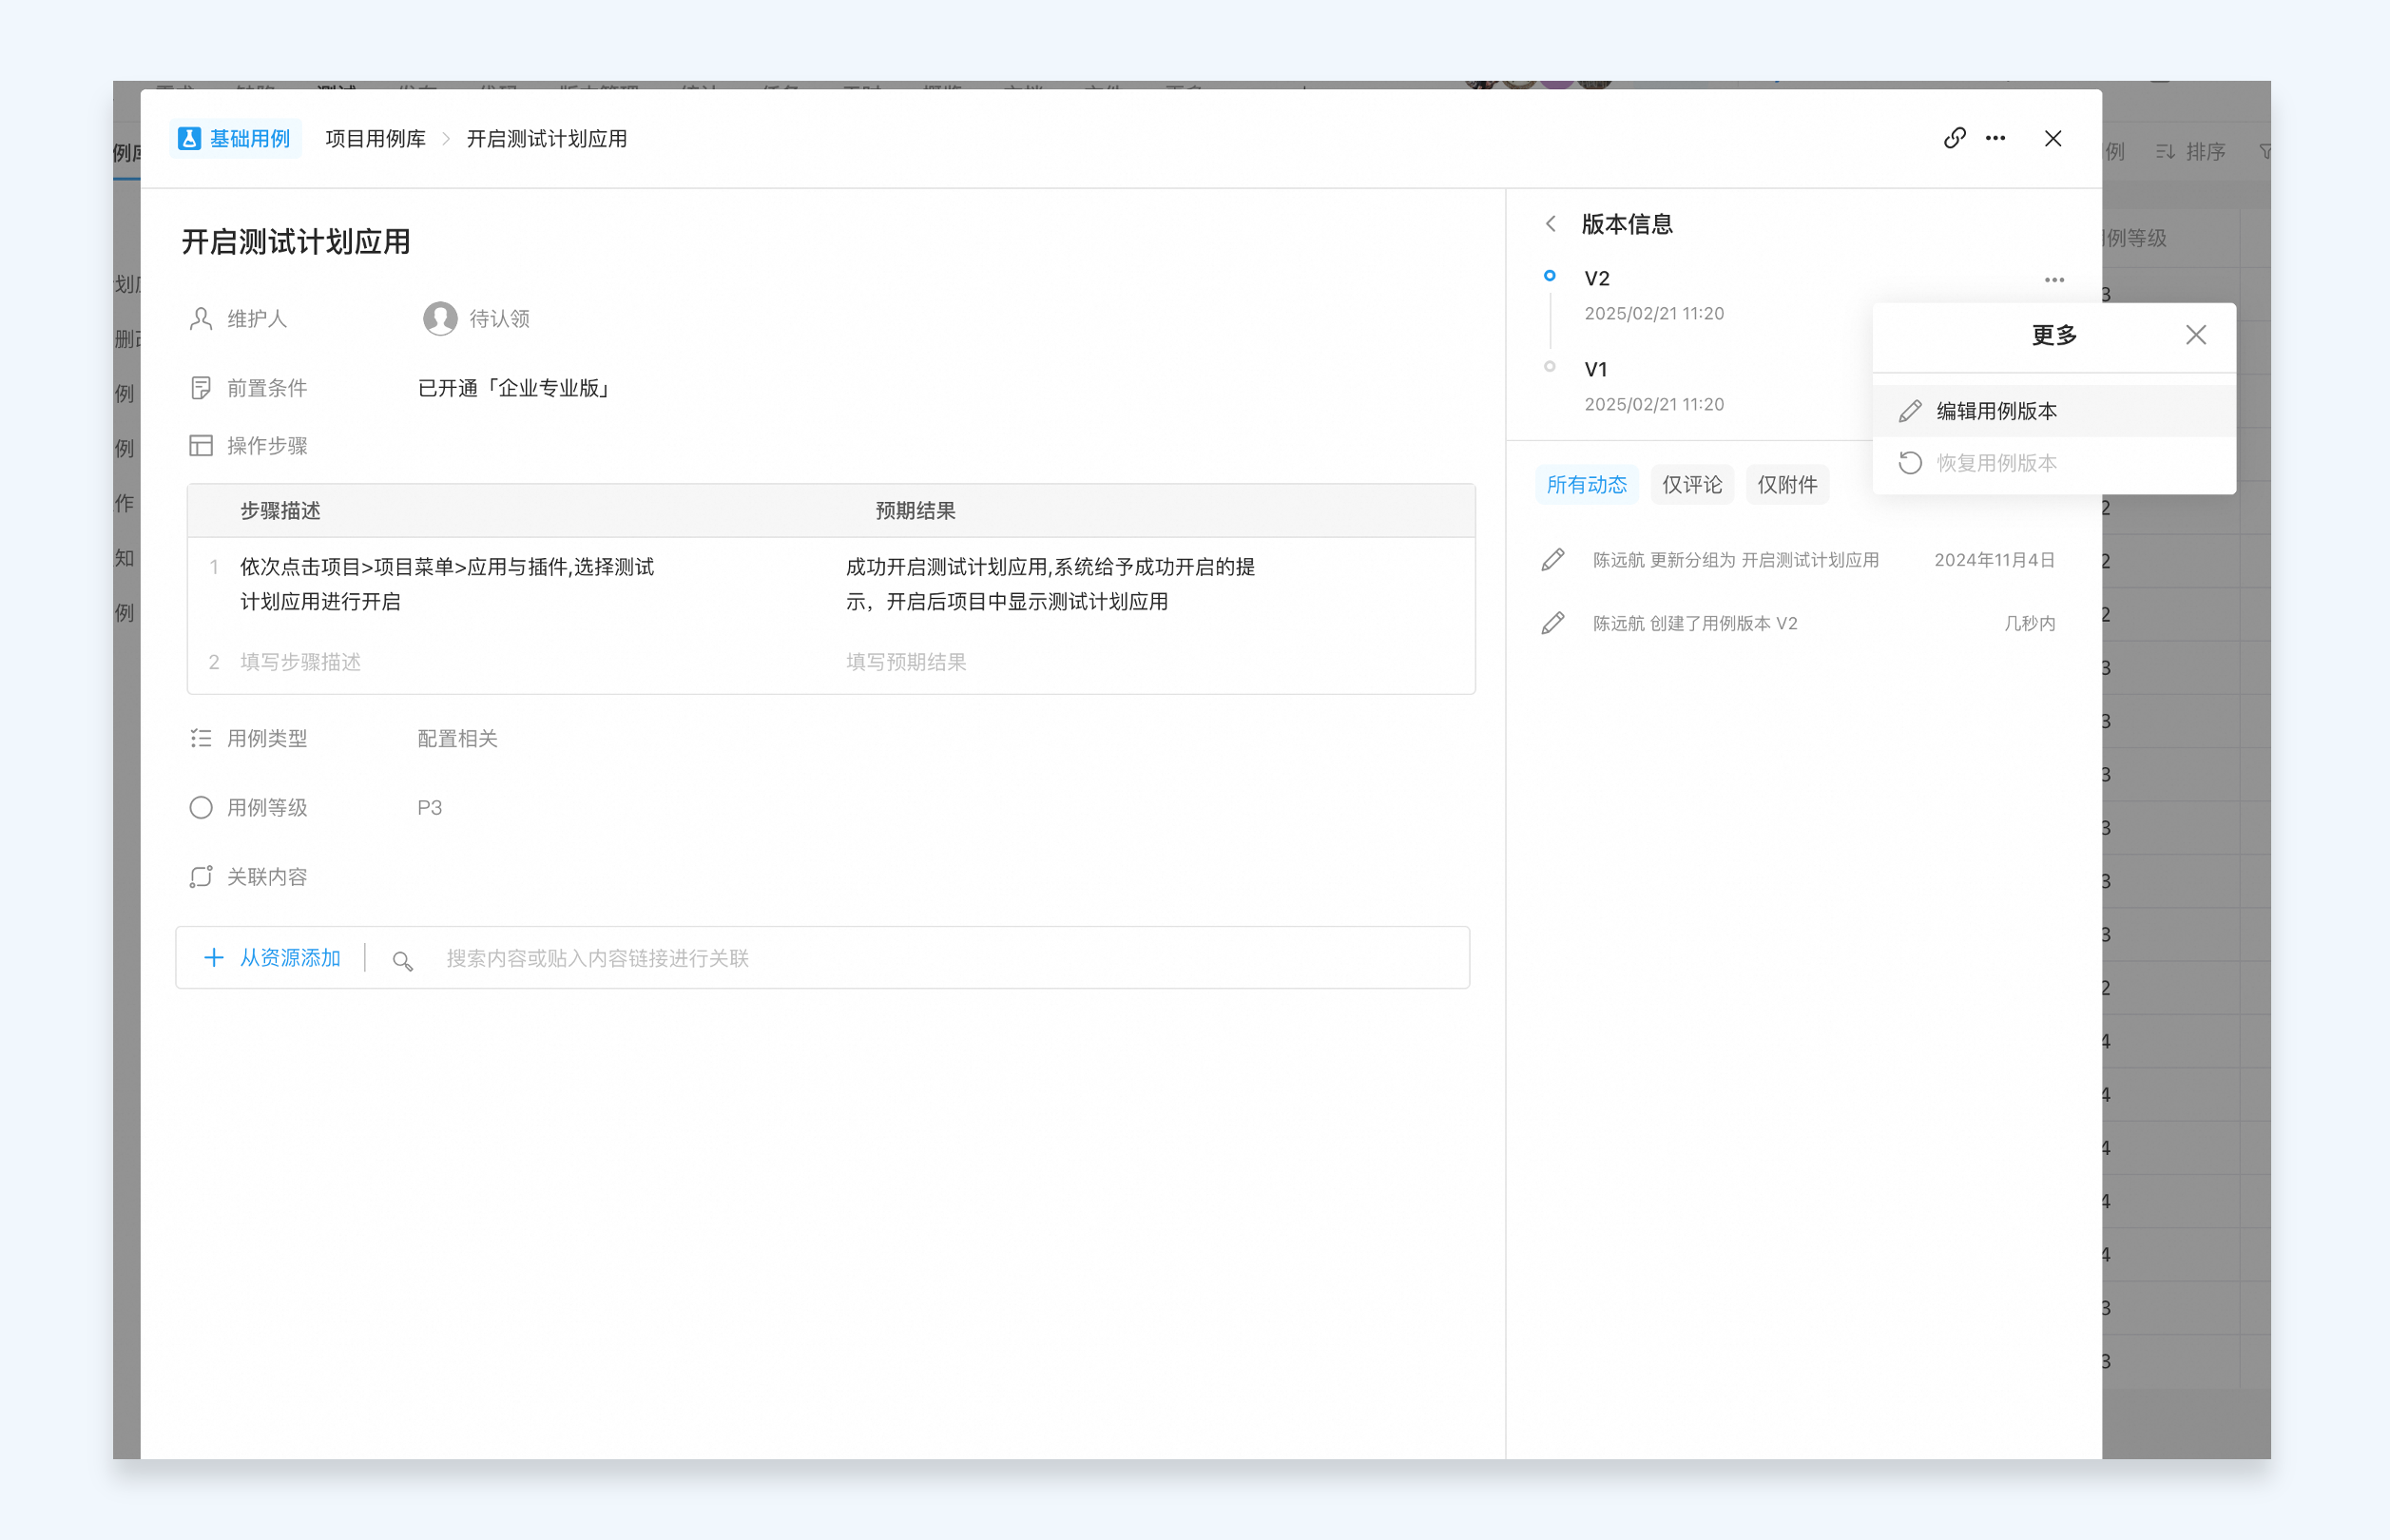Click the 从资源添加 button
Viewport: 2390px width, 1540px height.
(272, 958)
